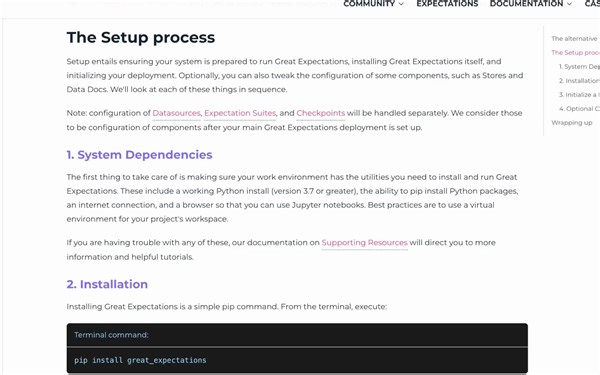This screenshot has height=375, width=600.
Task: Follow the Datasources link
Action: pos(176,113)
